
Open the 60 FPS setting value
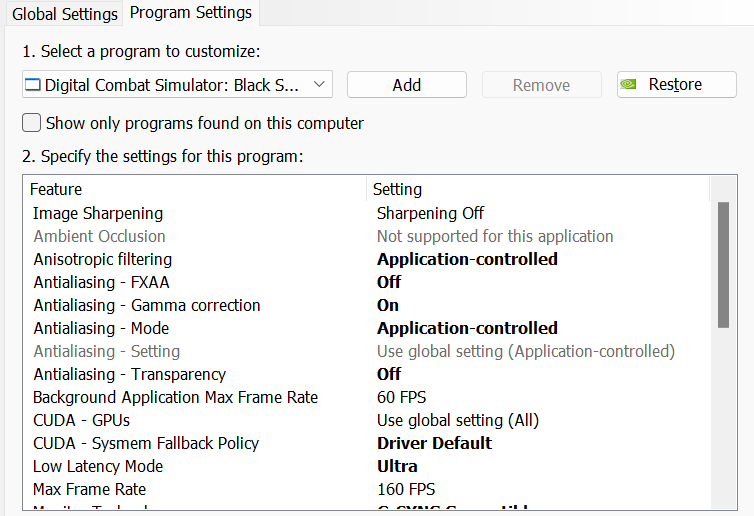[x=402, y=397]
